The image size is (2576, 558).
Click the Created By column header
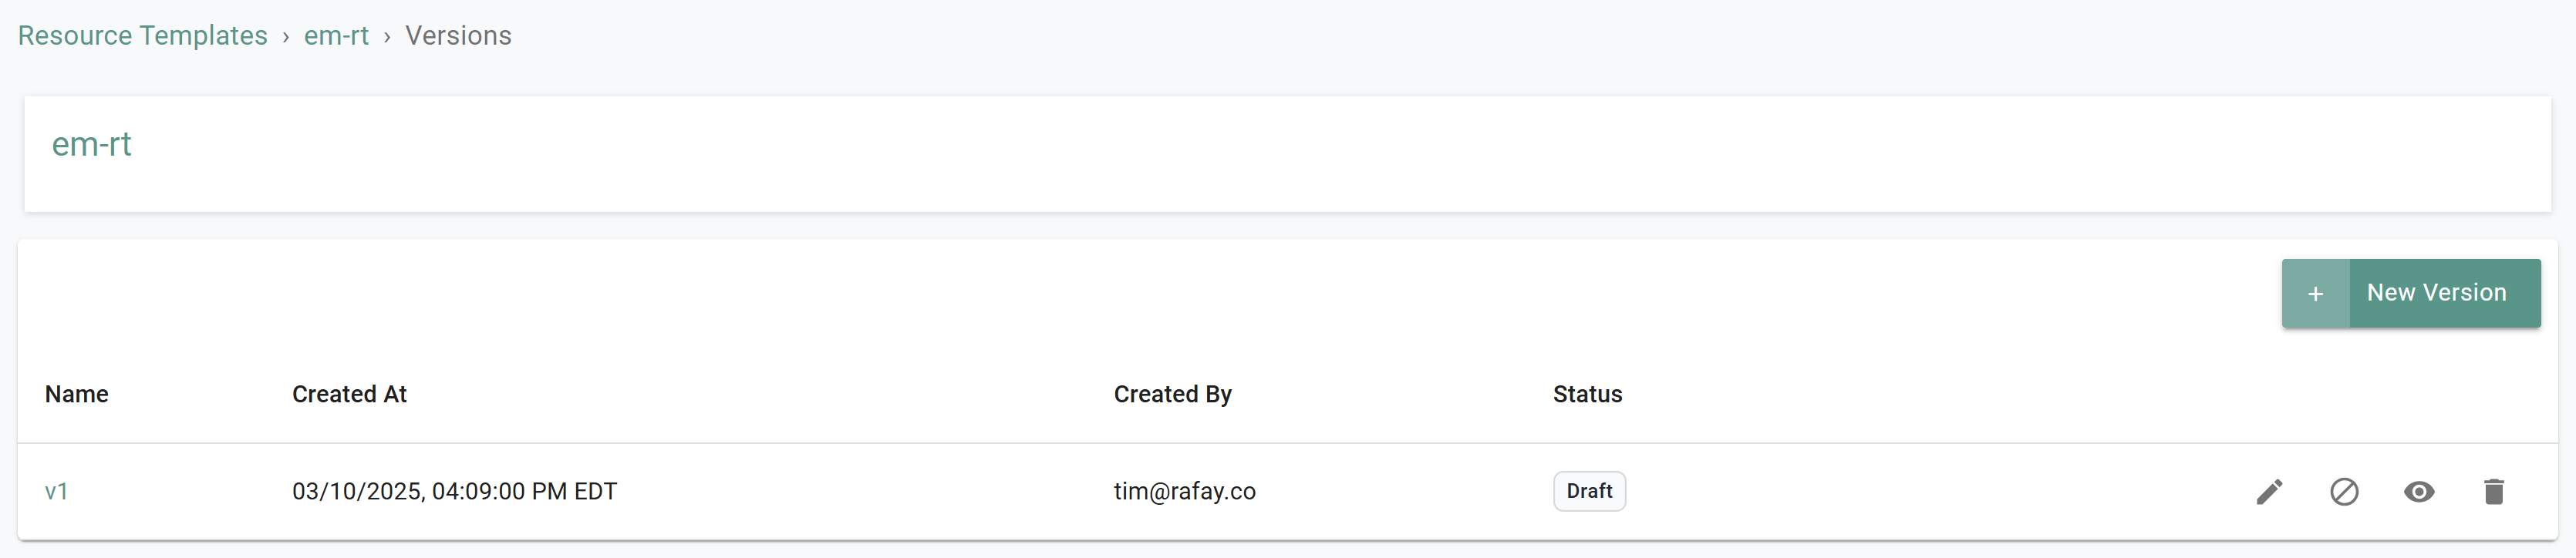(1172, 394)
